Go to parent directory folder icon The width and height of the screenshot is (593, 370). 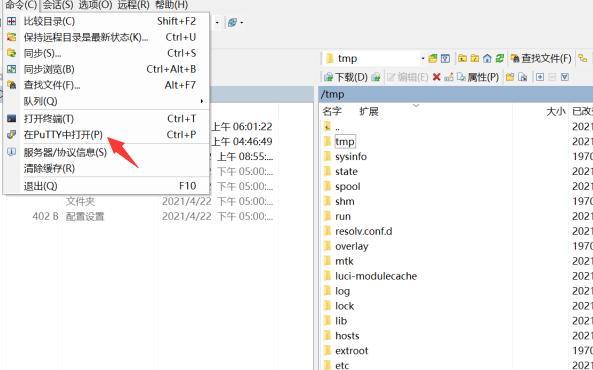pyautogui.click(x=462, y=58)
